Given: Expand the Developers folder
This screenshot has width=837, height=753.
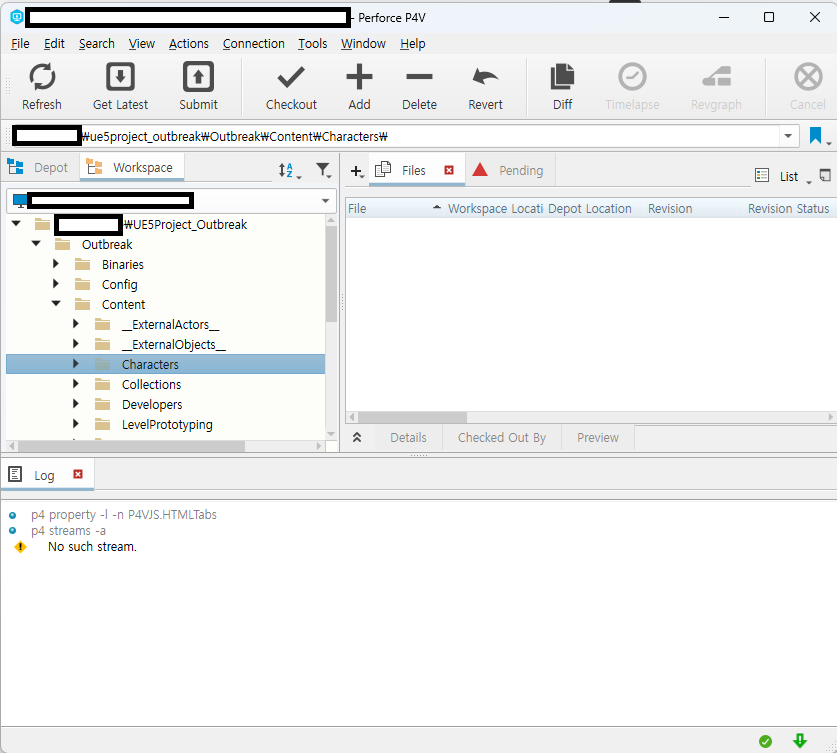Looking at the screenshot, I should tap(75, 403).
